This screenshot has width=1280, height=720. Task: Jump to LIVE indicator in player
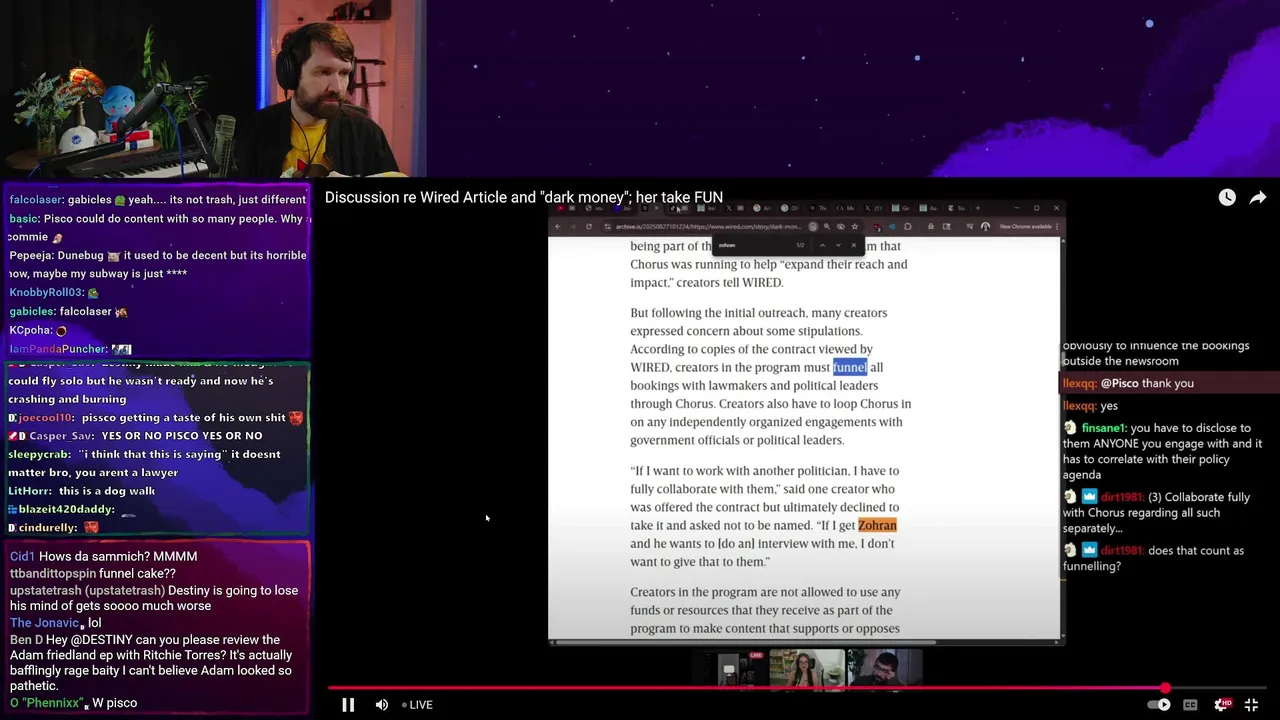(417, 705)
